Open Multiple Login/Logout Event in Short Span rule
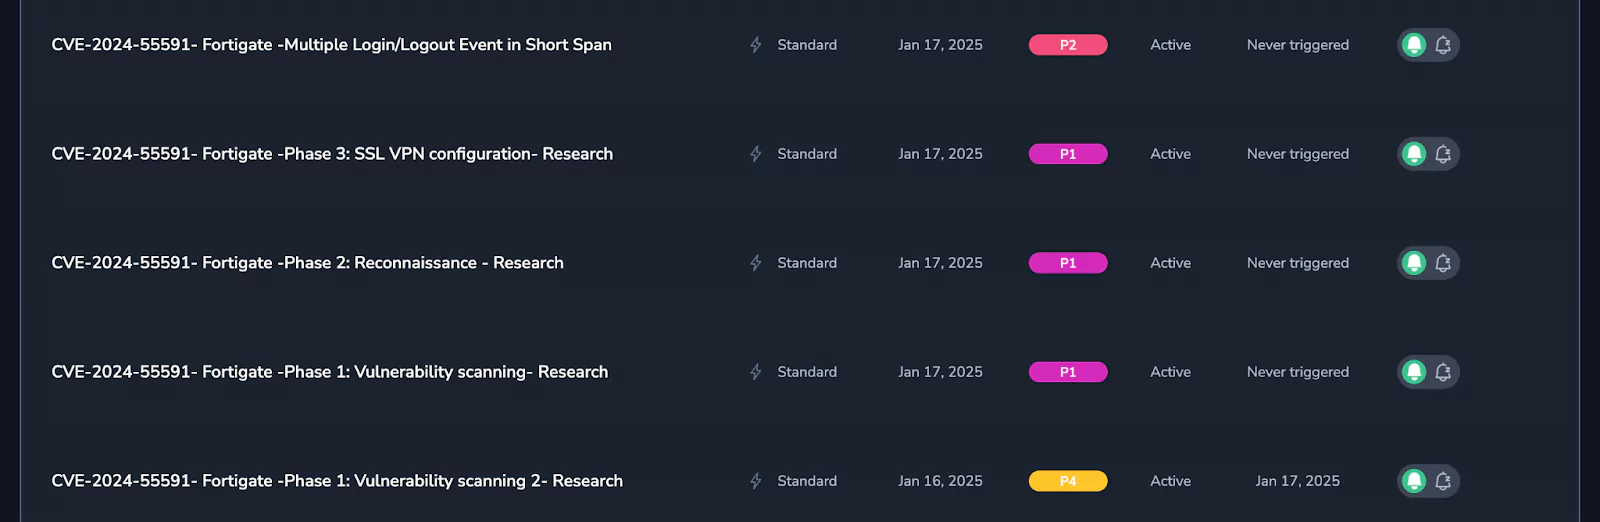 [331, 45]
